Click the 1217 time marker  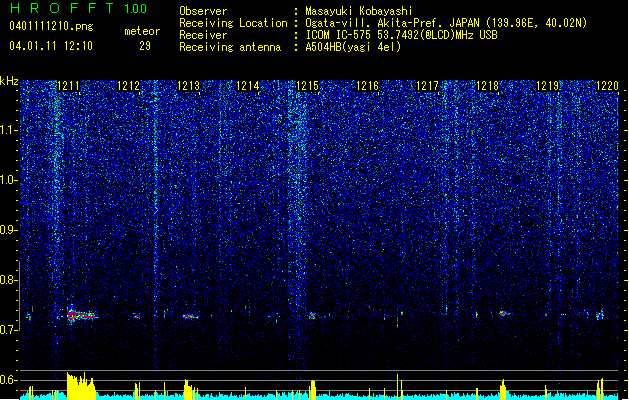click(428, 86)
